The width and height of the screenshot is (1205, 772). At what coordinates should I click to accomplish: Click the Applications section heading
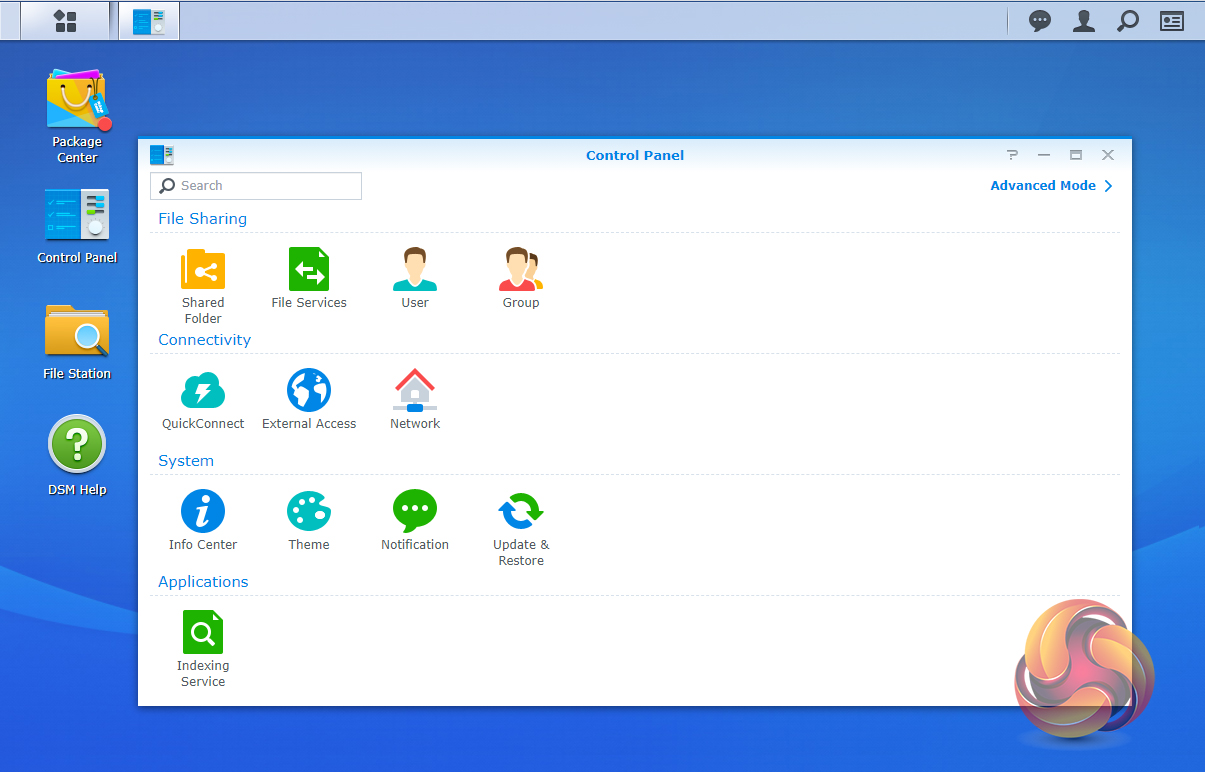[x=203, y=582]
